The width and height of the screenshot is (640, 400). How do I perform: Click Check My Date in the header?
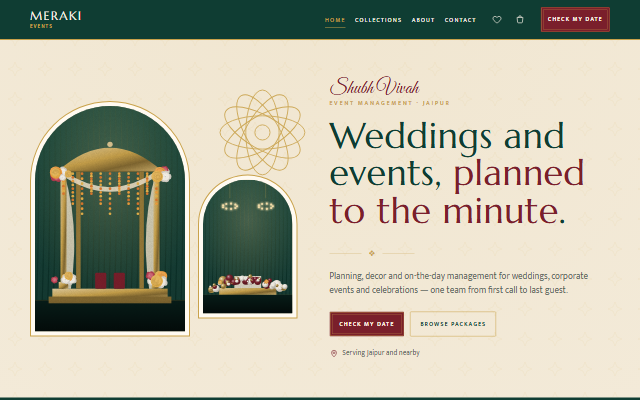pyautogui.click(x=575, y=19)
